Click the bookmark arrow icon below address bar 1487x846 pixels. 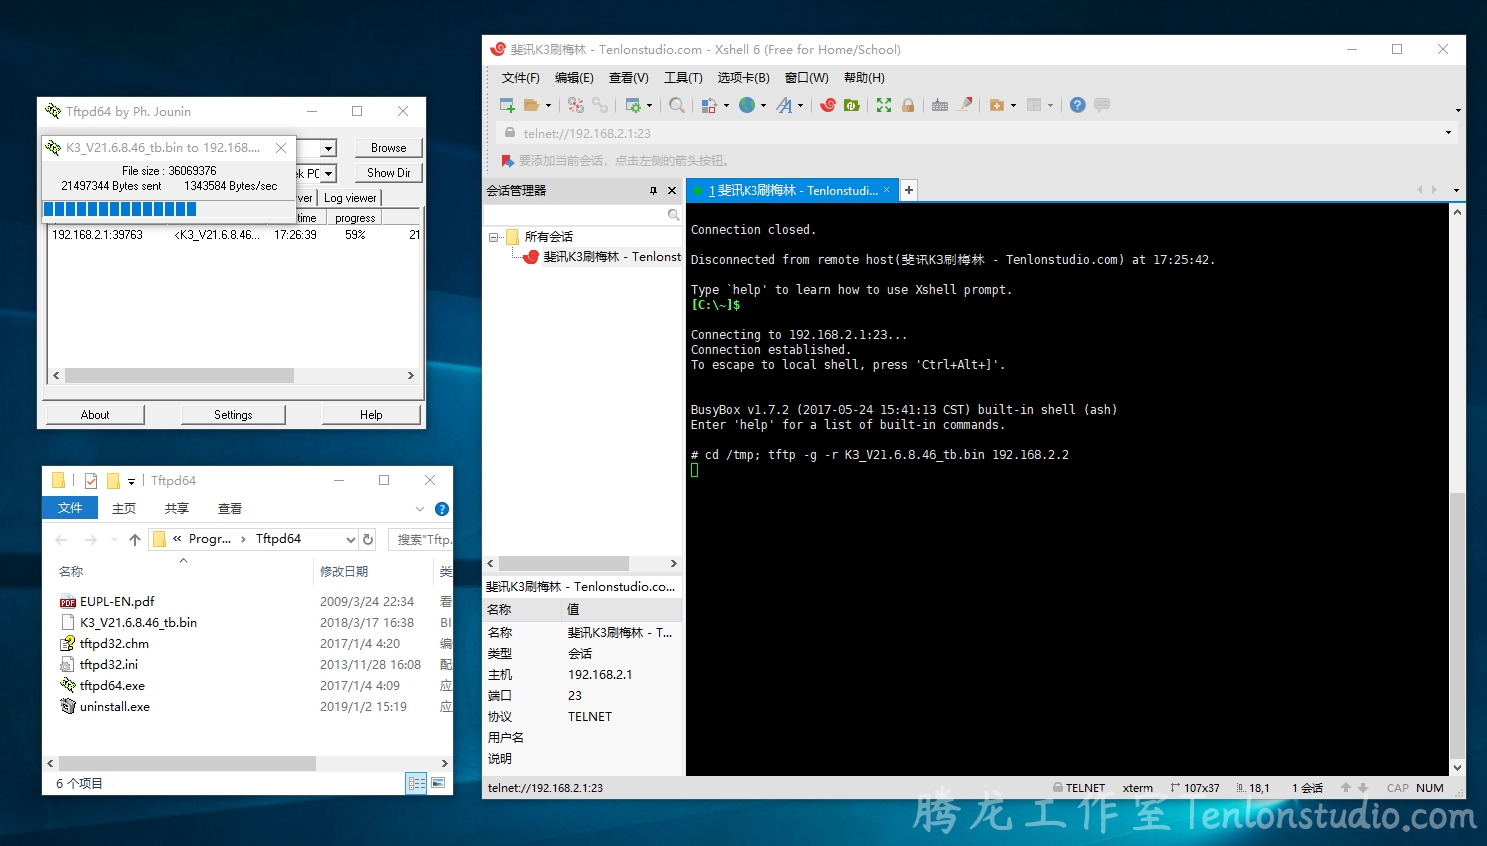[x=507, y=160]
